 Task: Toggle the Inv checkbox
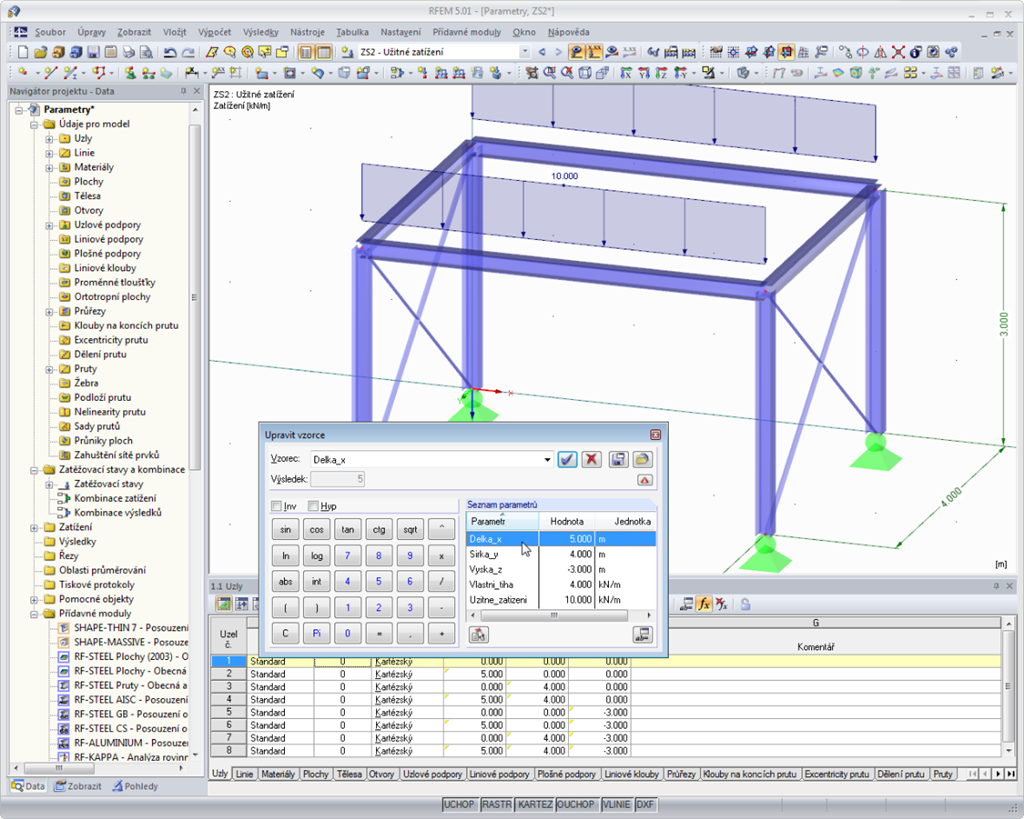[276, 506]
